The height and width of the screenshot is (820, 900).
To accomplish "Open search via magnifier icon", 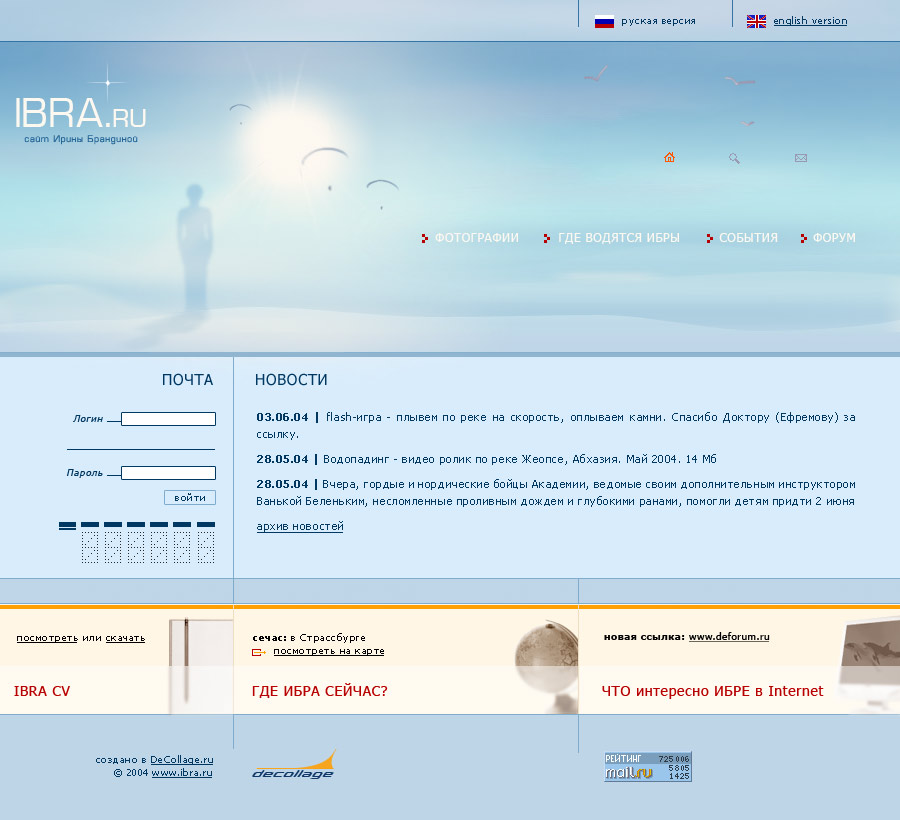I will pyautogui.click(x=734, y=158).
